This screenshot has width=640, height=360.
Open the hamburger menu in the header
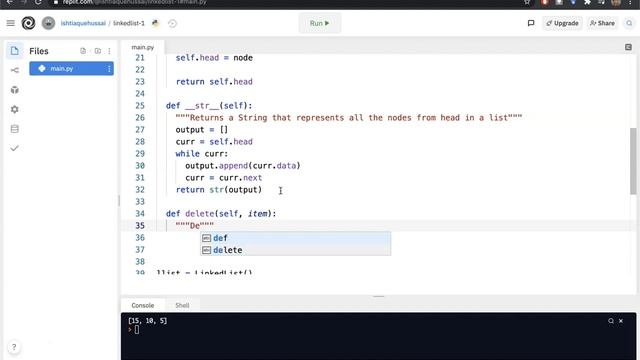(11, 23)
